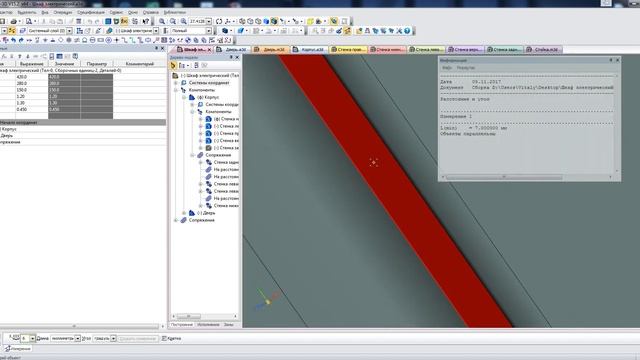This screenshot has height=360, width=640.
Task: Click the Комментарий column header
Action: tap(140, 64)
